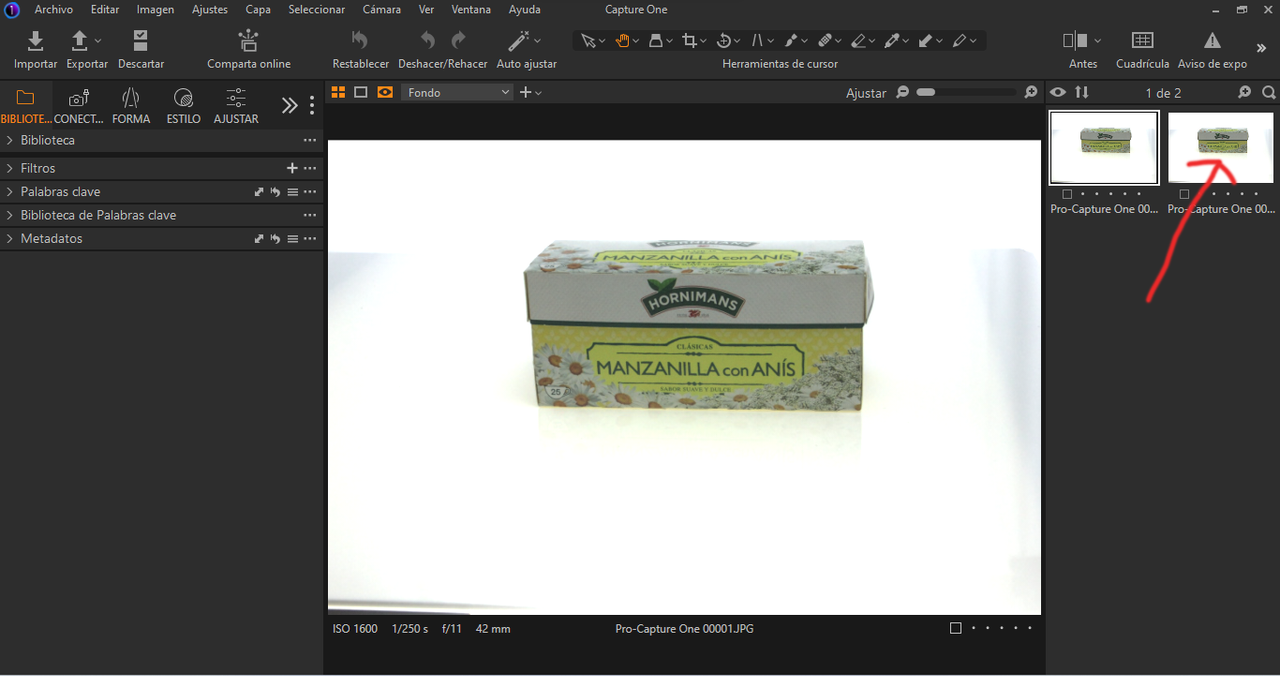Select the Select pointer cursor tool

(x=589, y=41)
